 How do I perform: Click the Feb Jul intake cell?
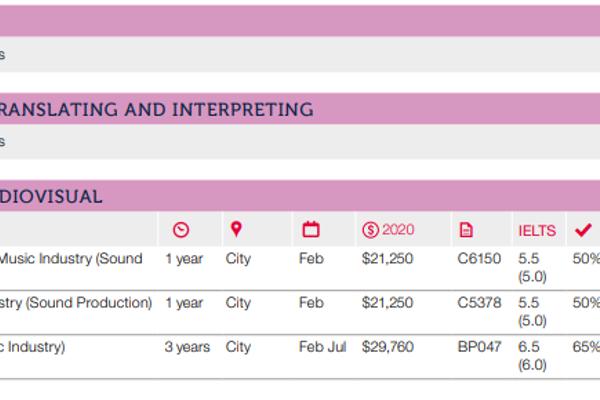tap(322, 347)
